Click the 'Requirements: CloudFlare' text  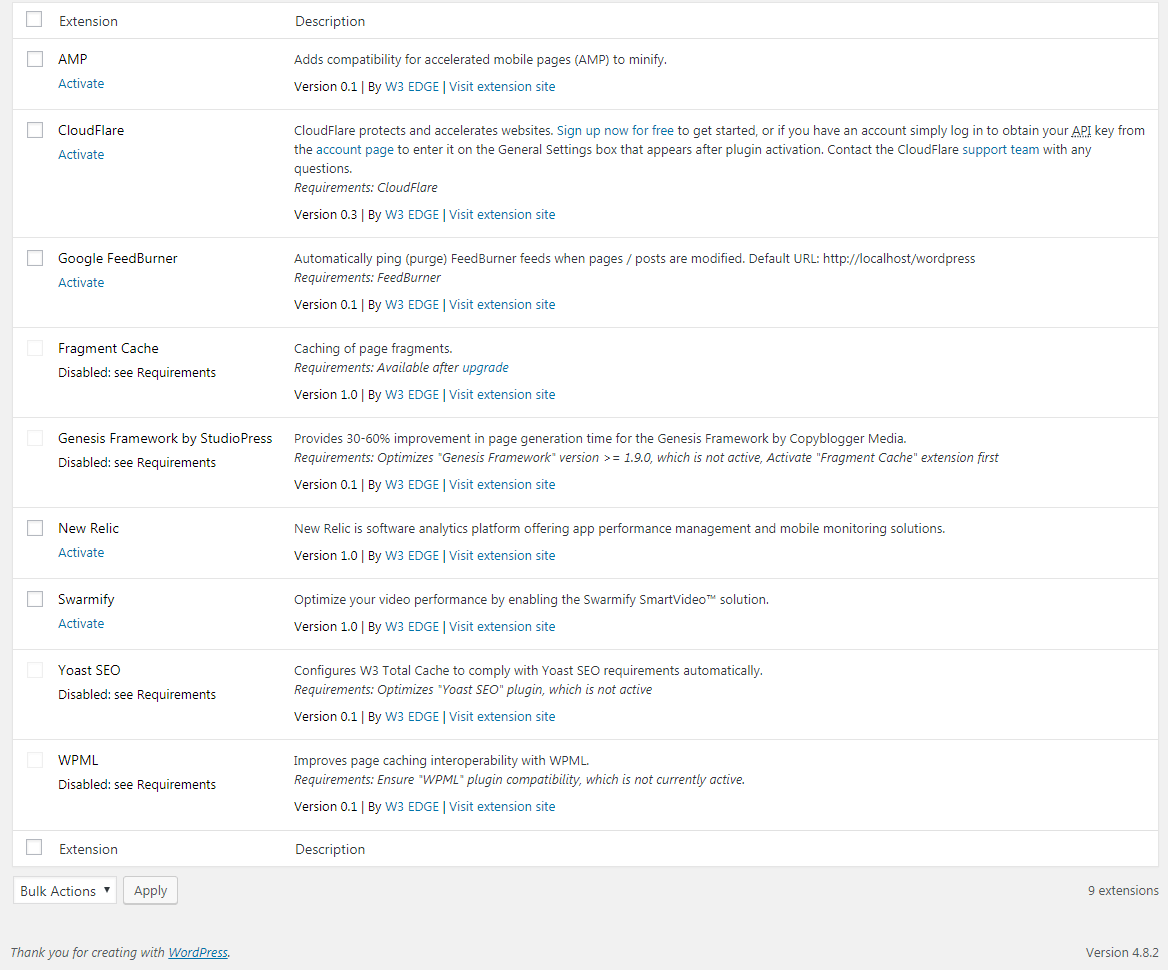(366, 188)
